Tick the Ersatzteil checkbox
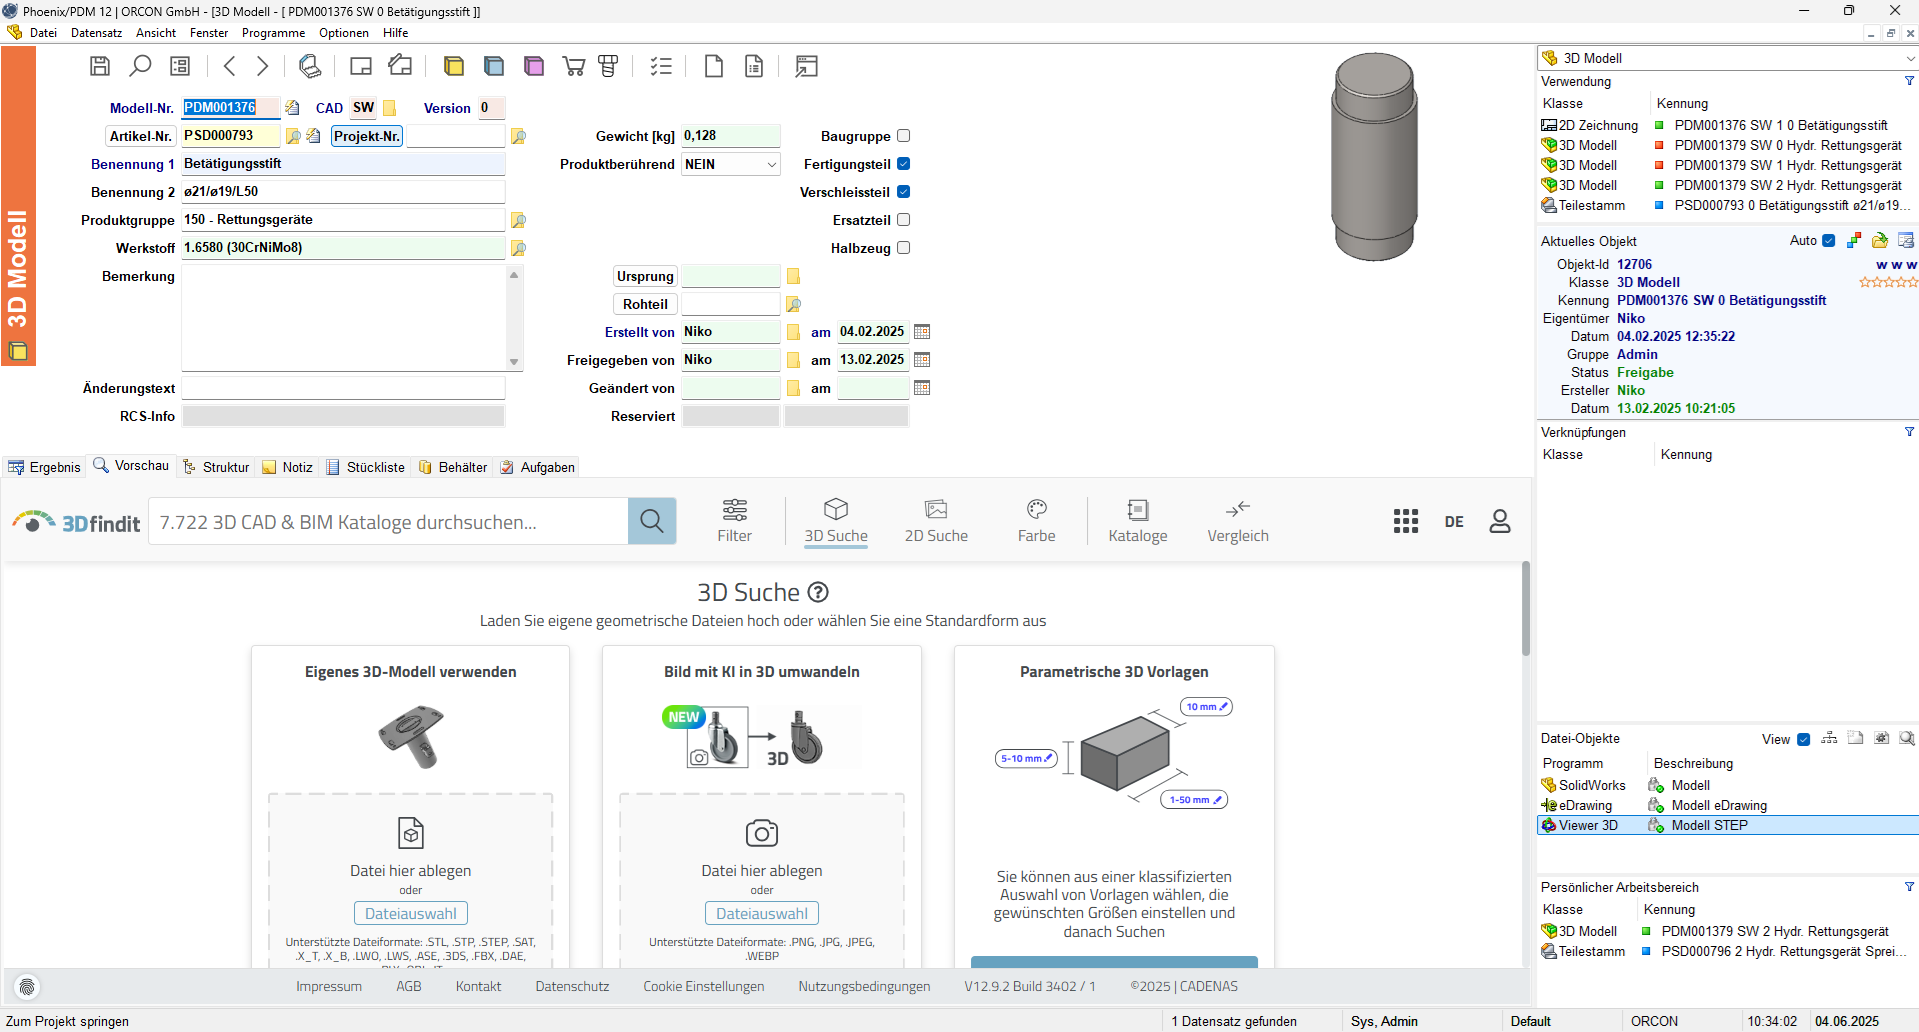 click(904, 220)
